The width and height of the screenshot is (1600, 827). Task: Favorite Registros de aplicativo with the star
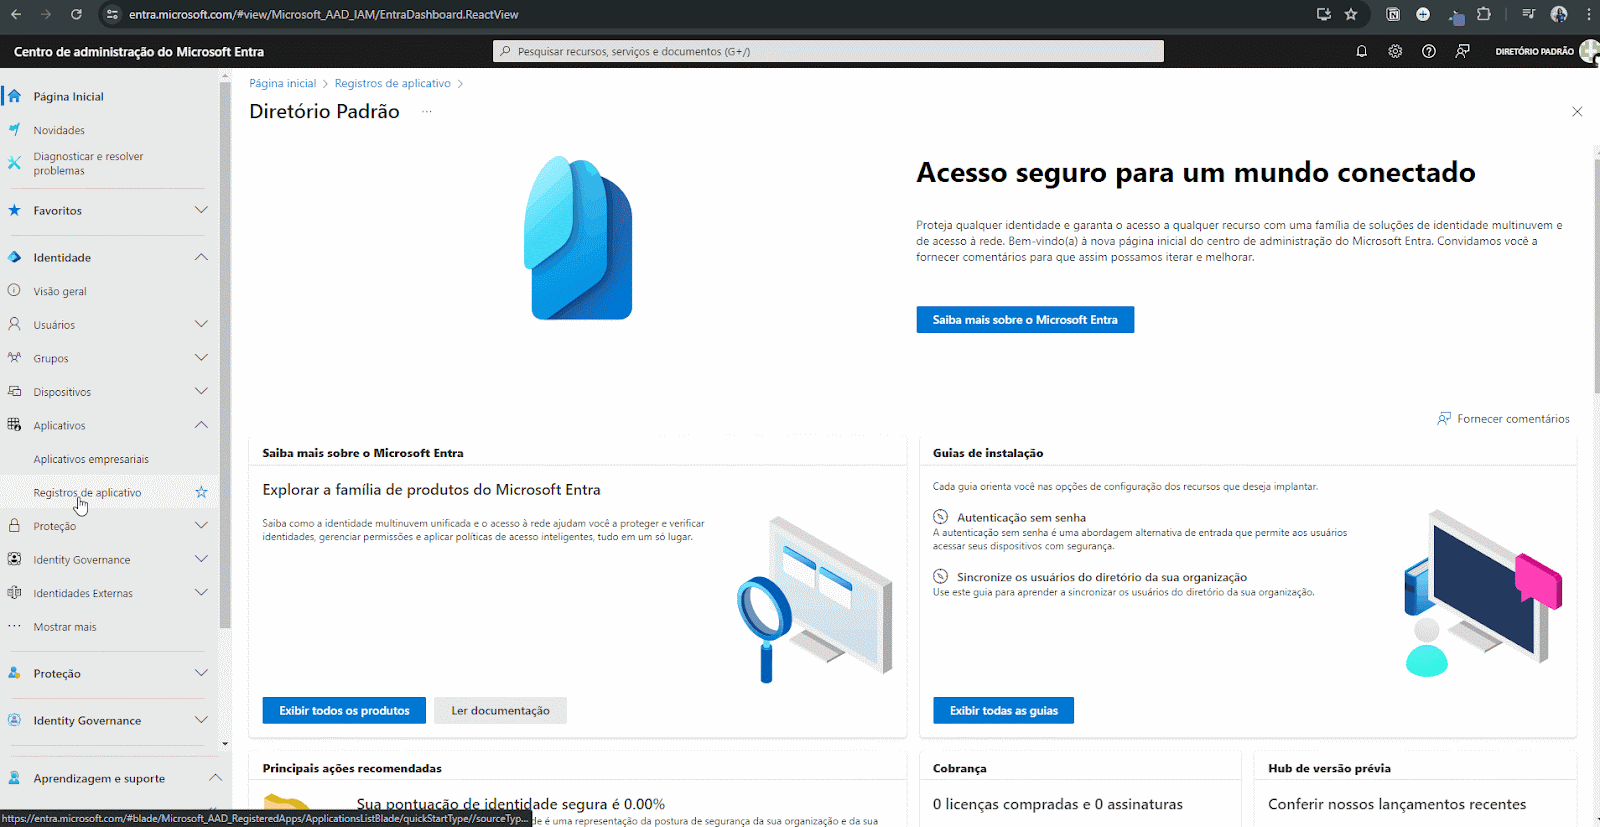point(201,492)
